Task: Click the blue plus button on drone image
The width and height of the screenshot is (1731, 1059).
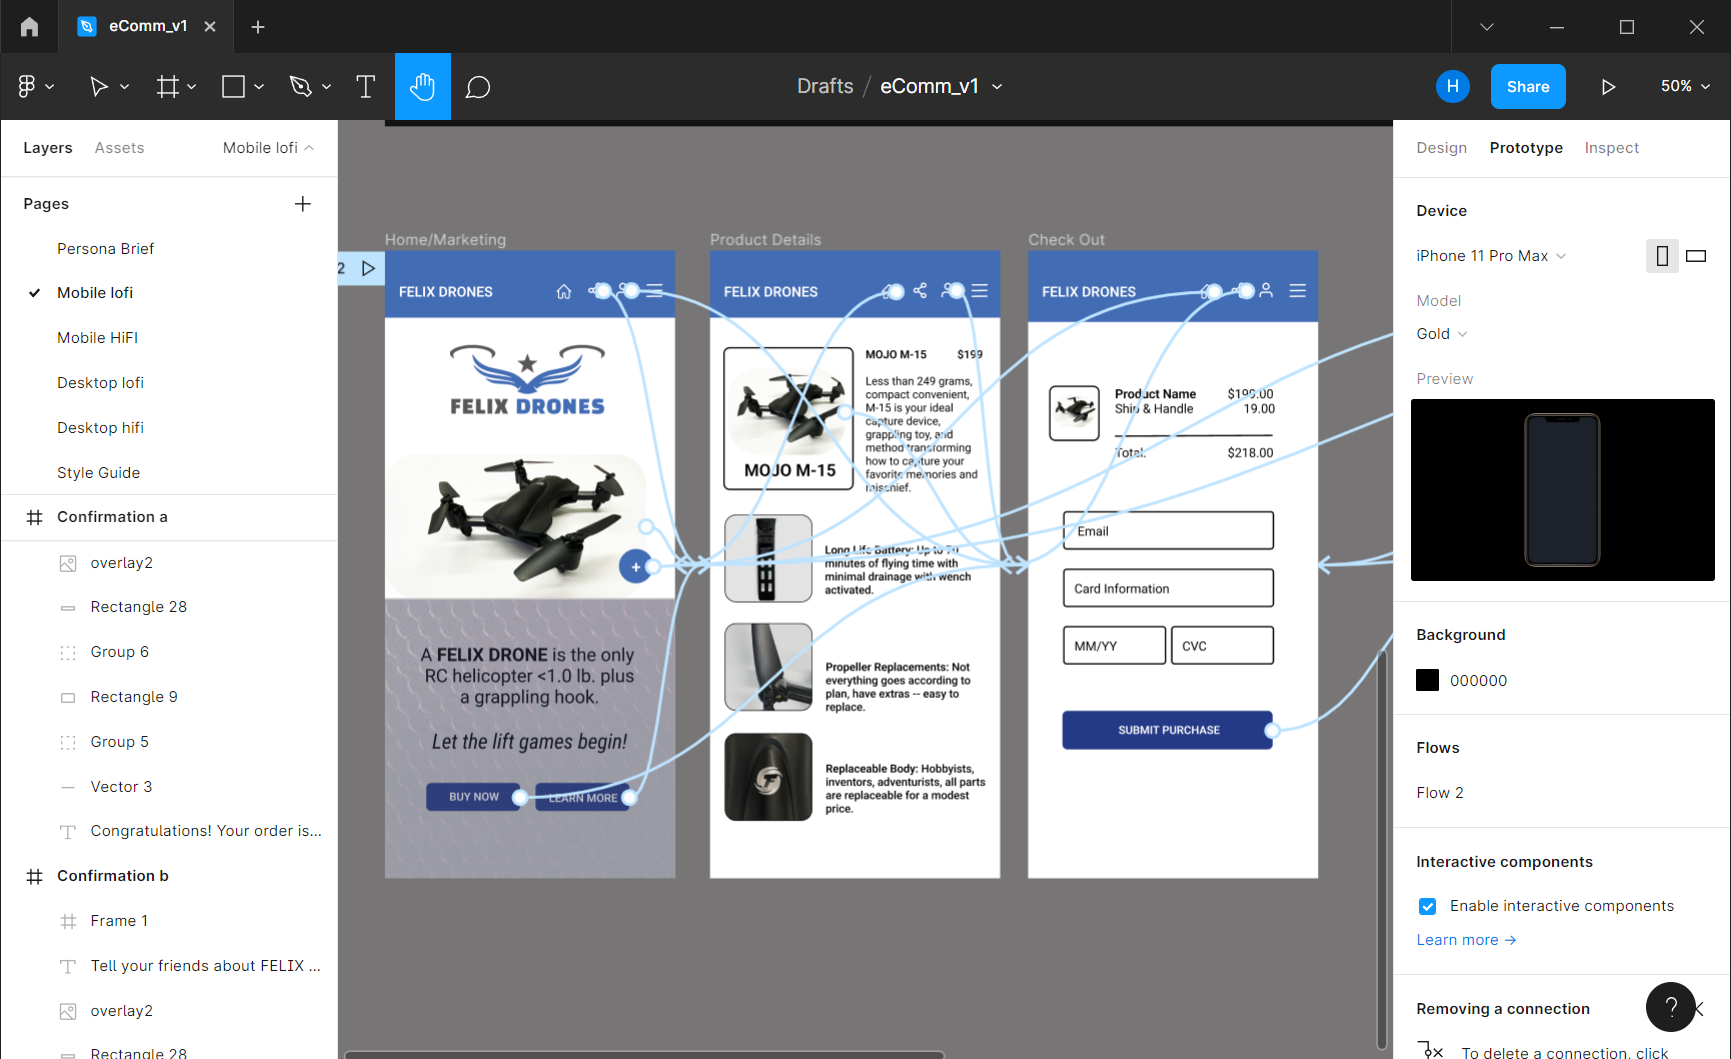Action: pos(635,566)
